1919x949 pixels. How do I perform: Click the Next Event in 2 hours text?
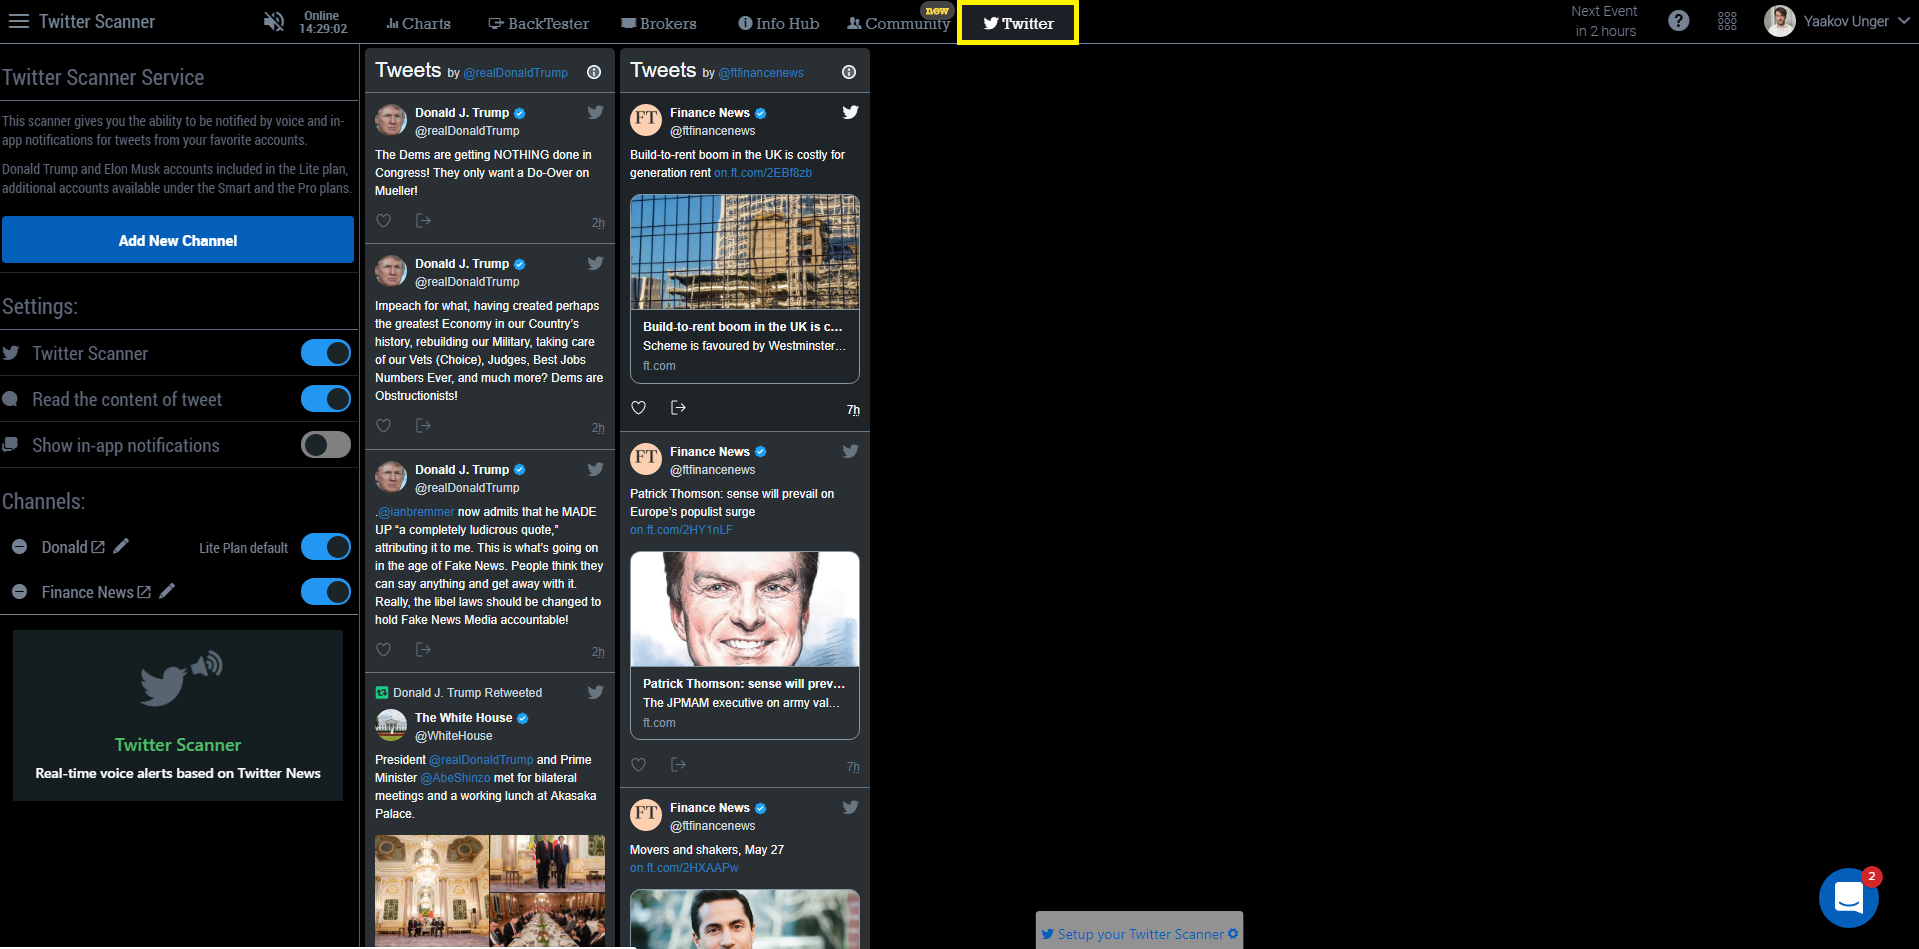tap(1605, 21)
